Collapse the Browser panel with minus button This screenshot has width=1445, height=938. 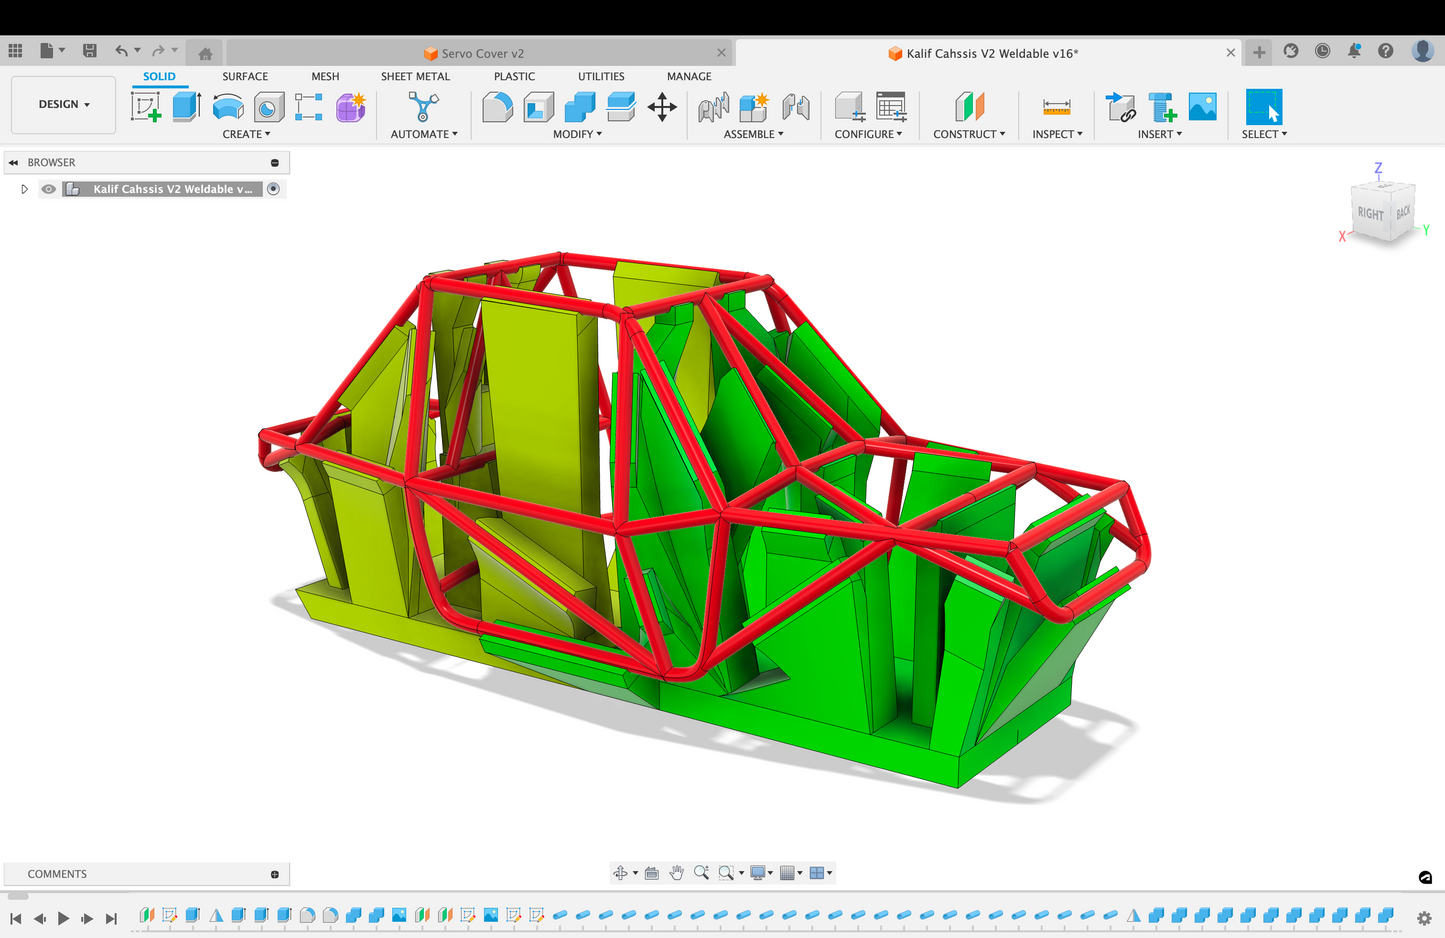point(275,163)
